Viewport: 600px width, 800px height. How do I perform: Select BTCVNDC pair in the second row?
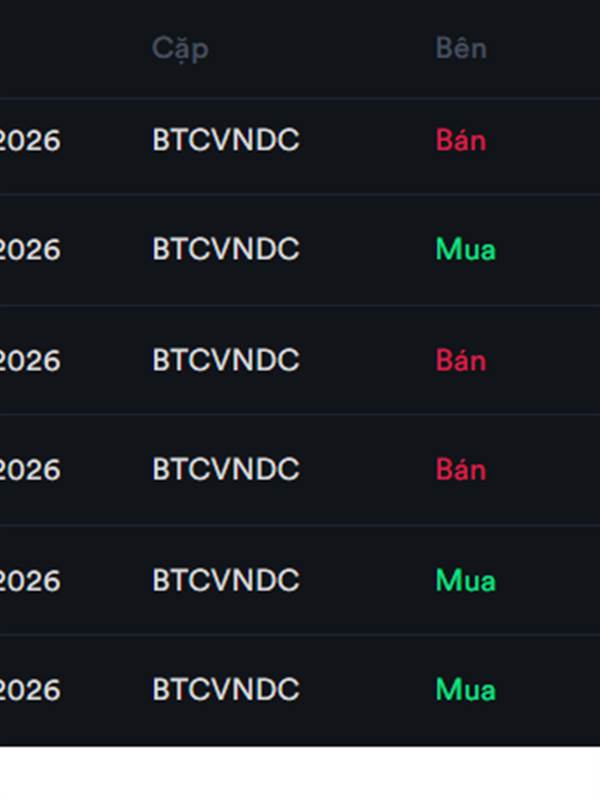point(226,249)
